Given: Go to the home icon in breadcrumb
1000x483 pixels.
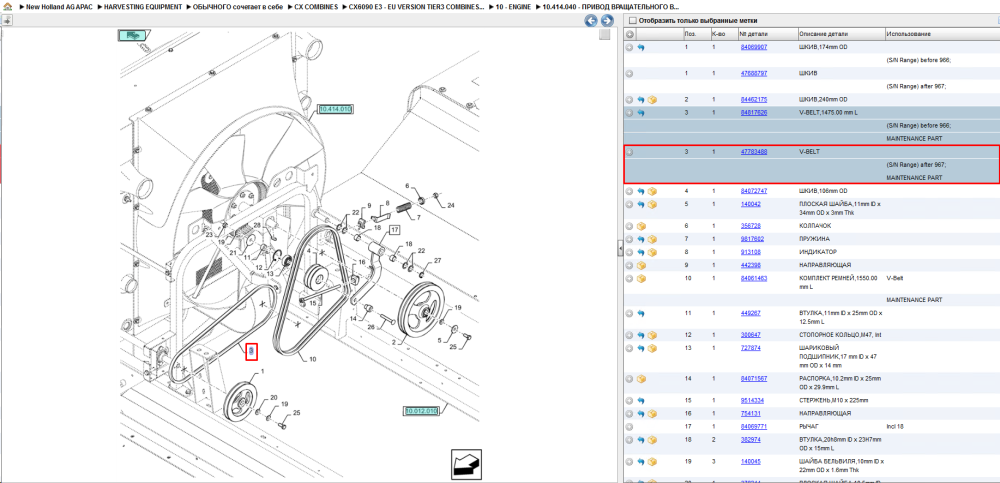Looking at the screenshot, I should (x=8, y=6).
